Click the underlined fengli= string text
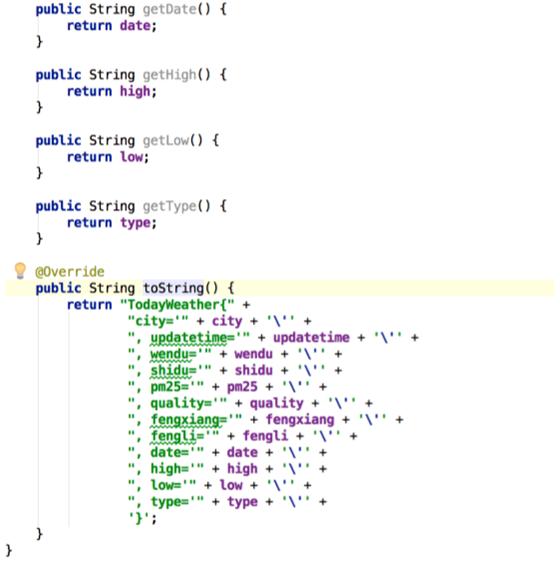The image size is (554, 568). pos(177,436)
